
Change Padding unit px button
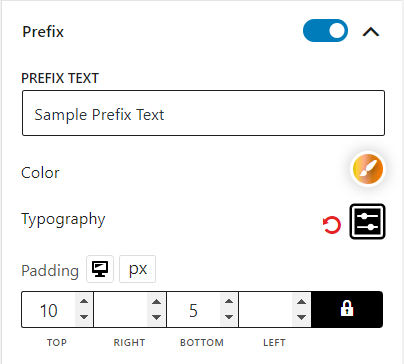pyautogui.click(x=137, y=269)
